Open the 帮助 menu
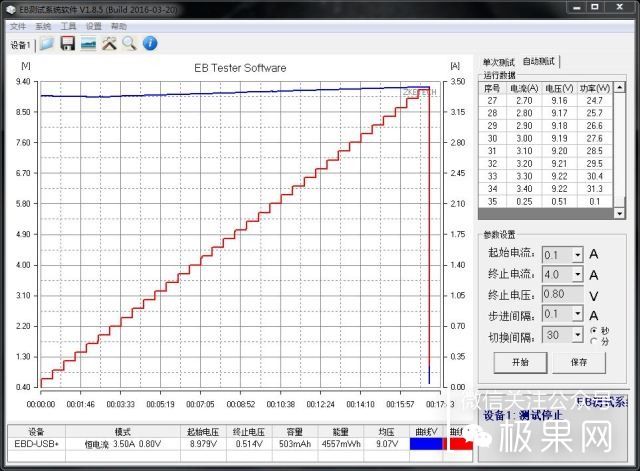Screen dimensions: 640x471 (119, 27)
